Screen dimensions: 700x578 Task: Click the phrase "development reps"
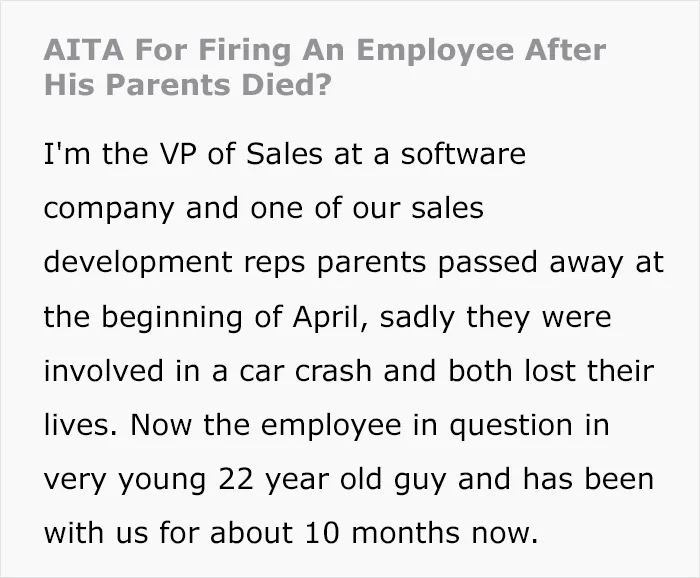(175, 263)
